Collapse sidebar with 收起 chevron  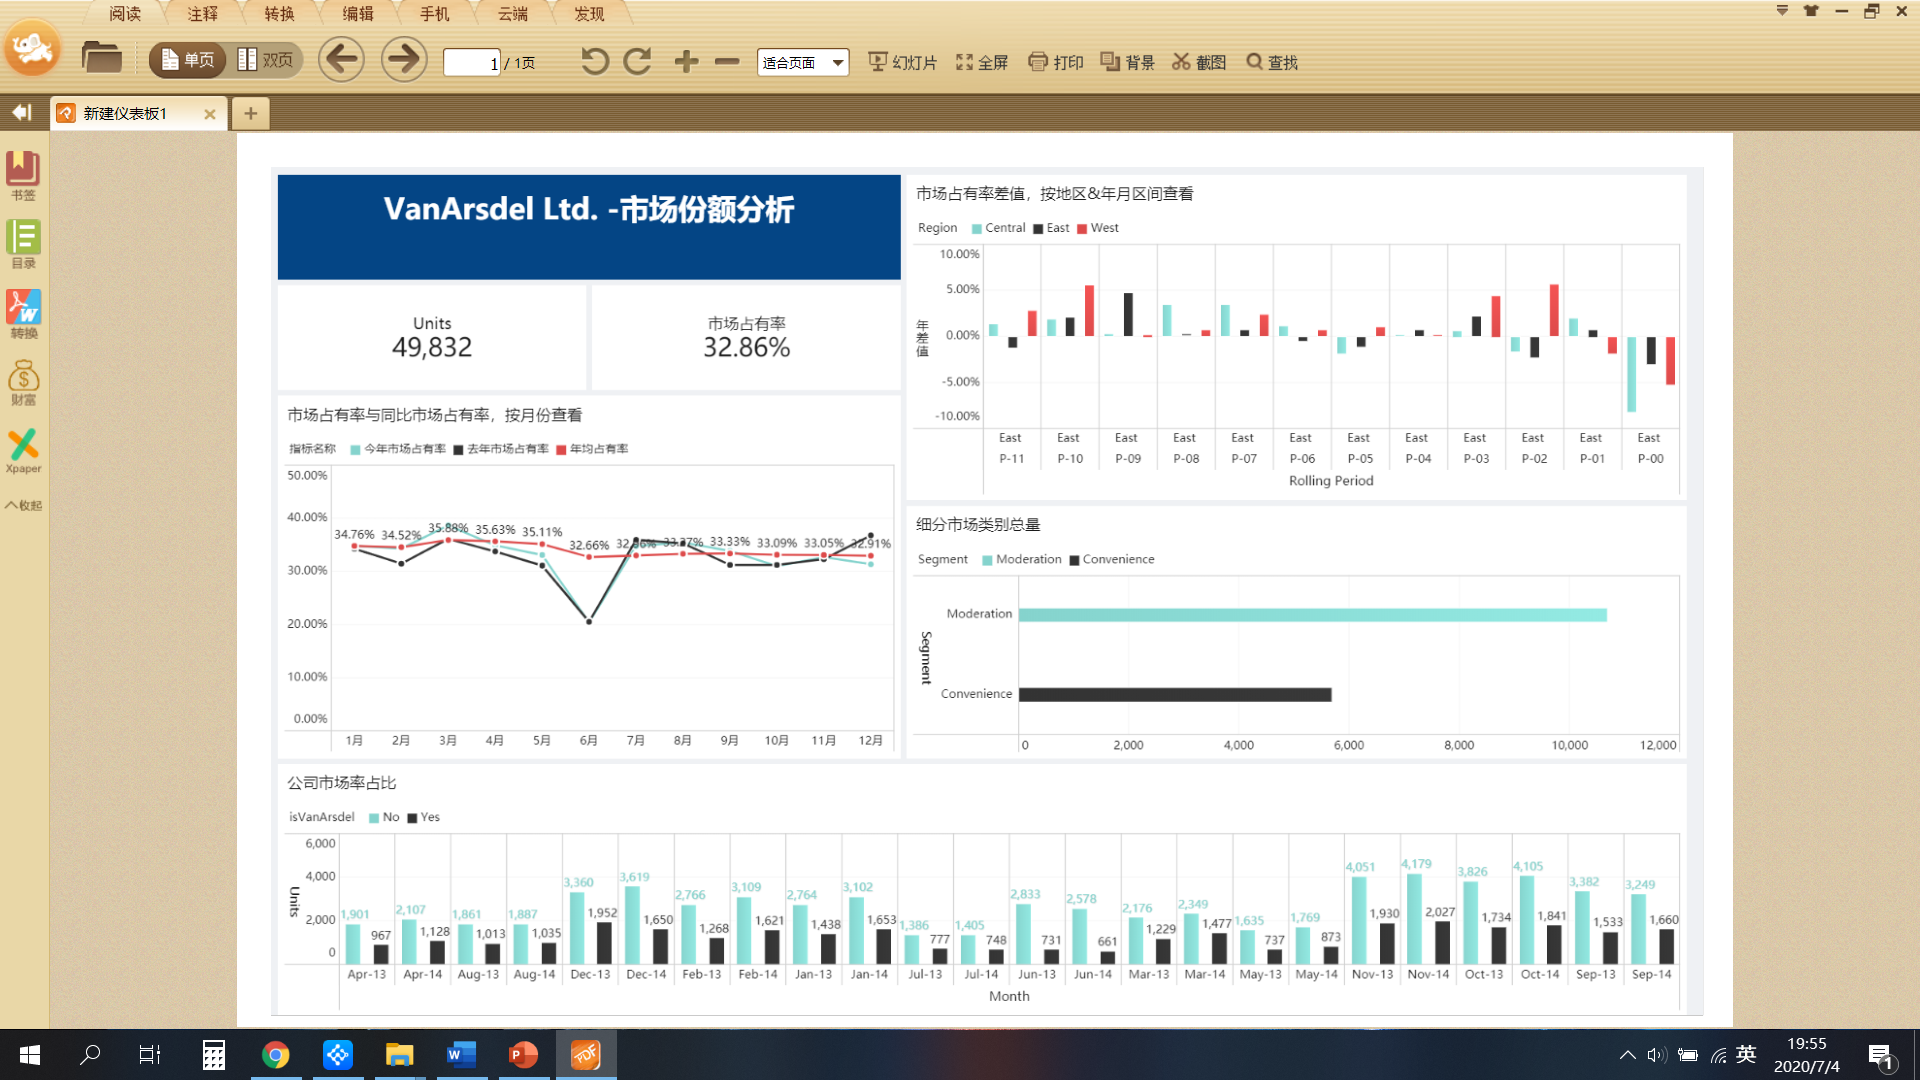[23, 505]
